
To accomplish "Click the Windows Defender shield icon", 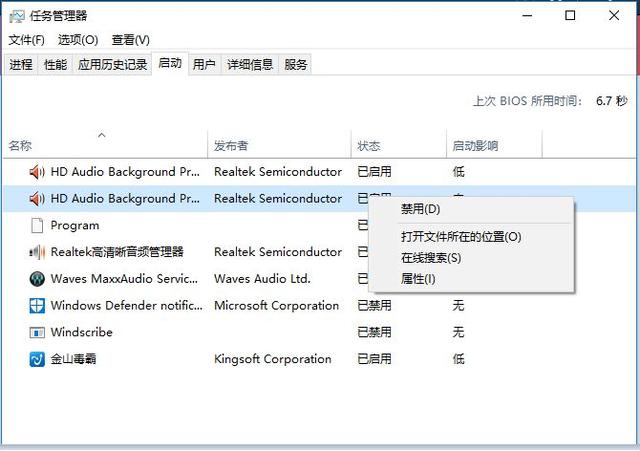I will (x=37, y=306).
